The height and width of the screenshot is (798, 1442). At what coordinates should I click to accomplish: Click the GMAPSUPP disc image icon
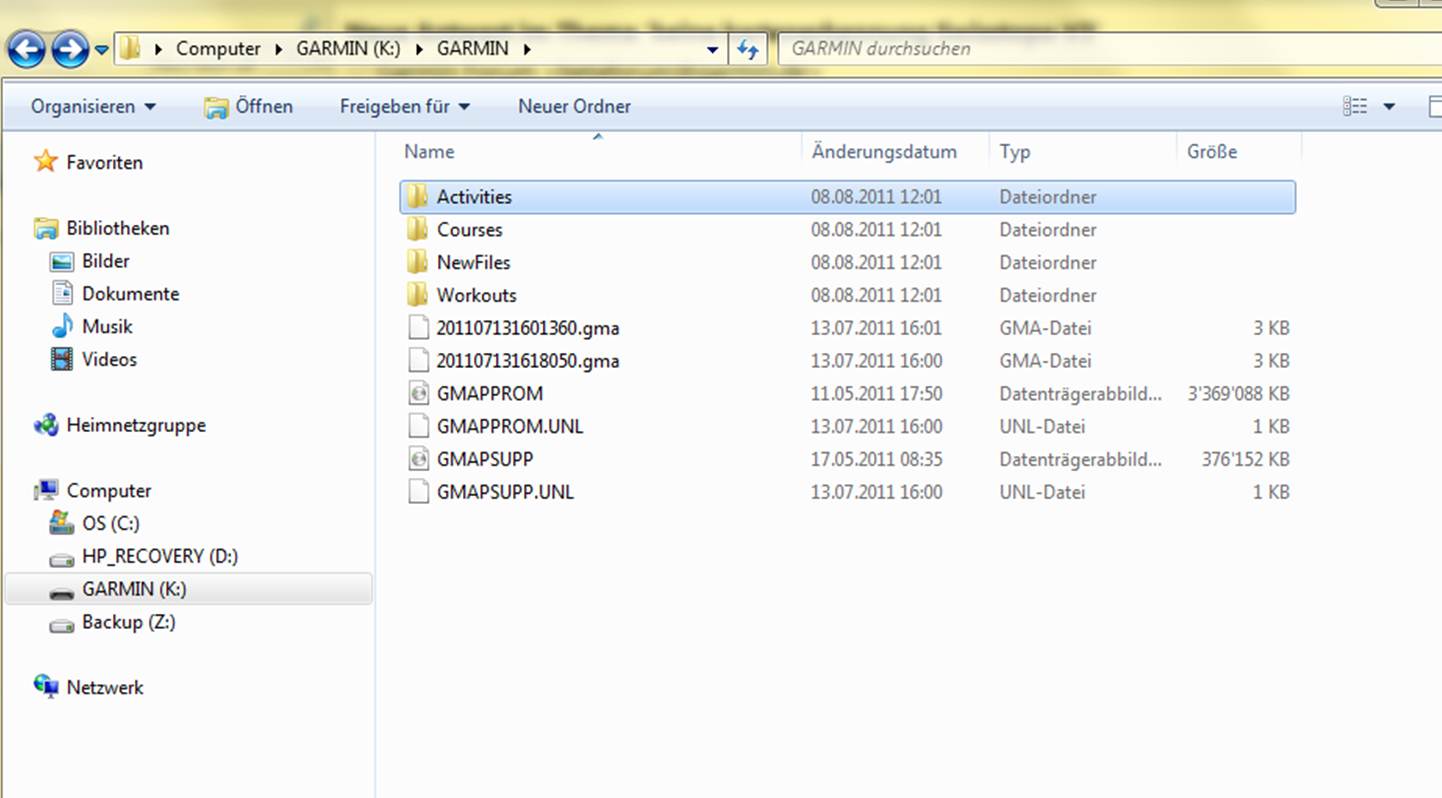(x=418, y=460)
